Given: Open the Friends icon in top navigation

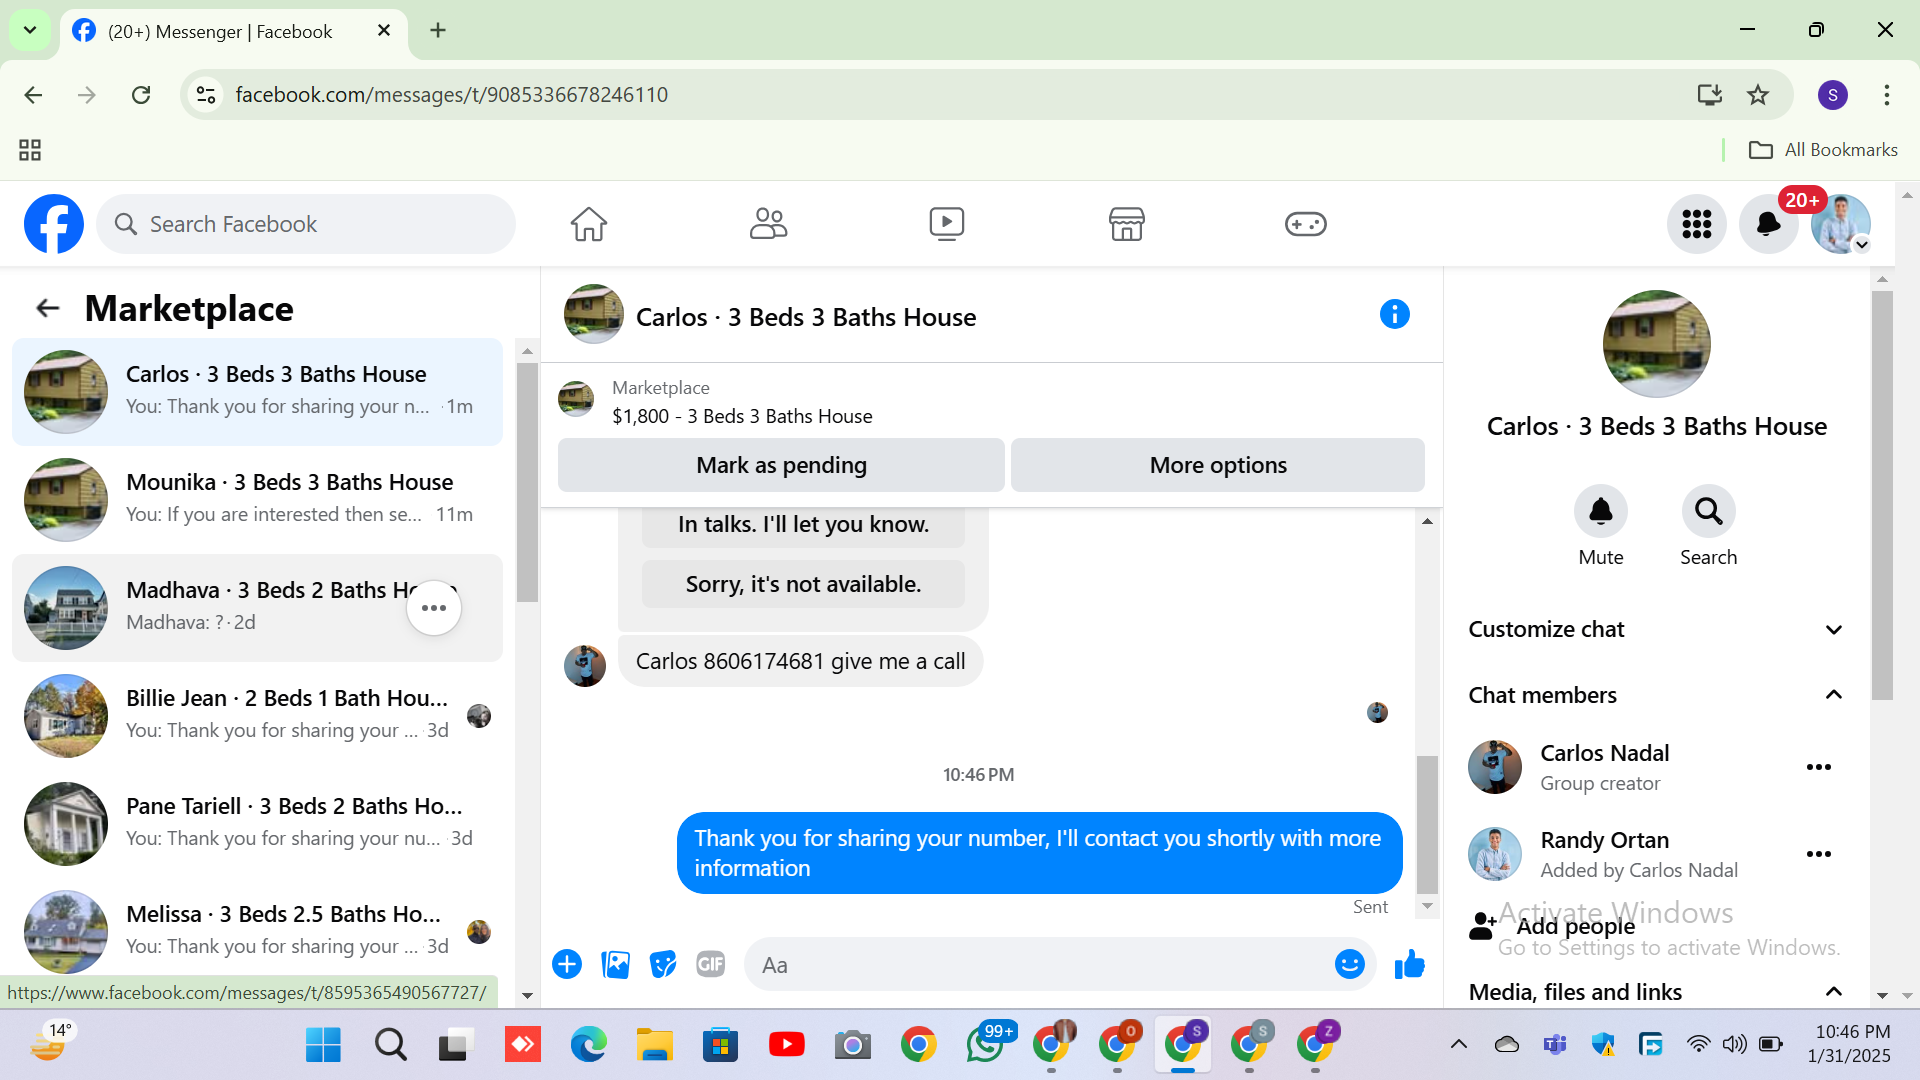Looking at the screenshot, I should tap(768, 224).
